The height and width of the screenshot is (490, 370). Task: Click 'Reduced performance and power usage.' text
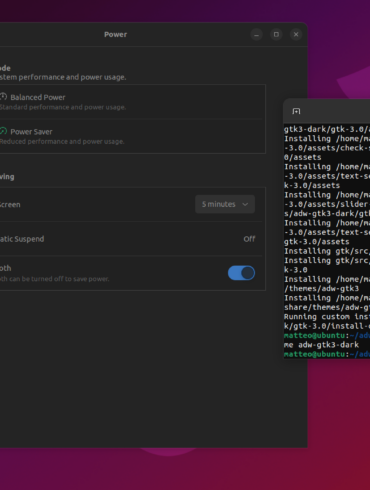point(62,142)
